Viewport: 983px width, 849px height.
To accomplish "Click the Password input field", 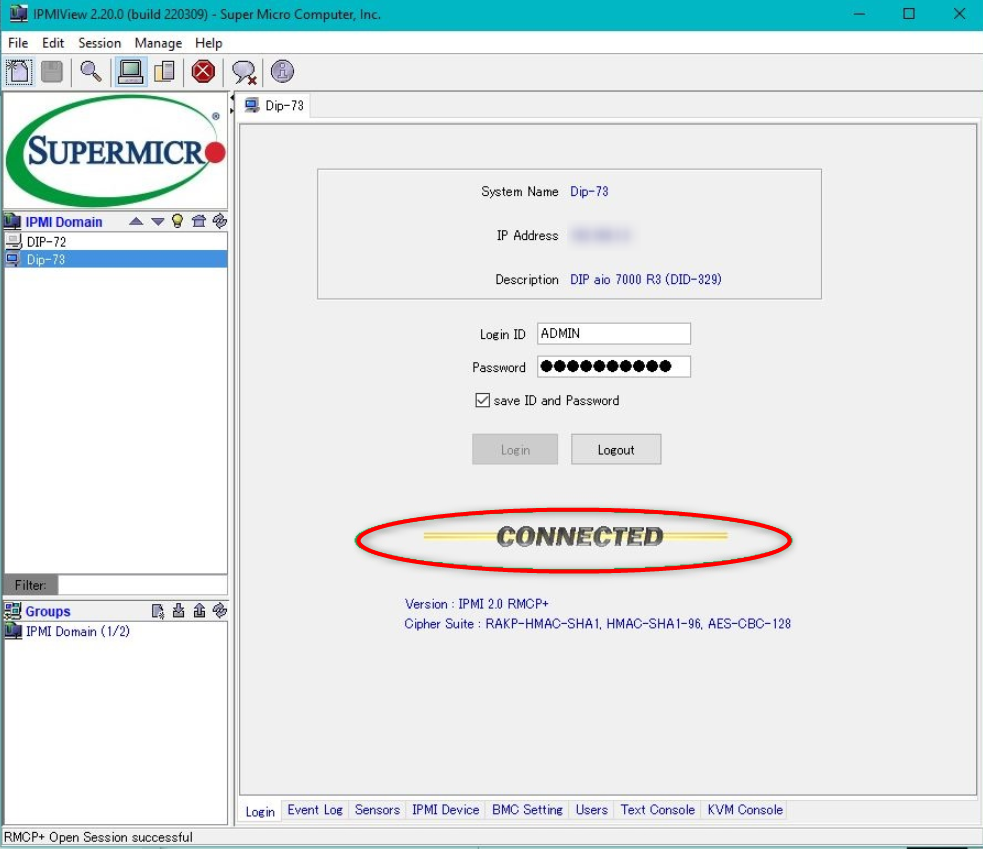I will point(614,367).
